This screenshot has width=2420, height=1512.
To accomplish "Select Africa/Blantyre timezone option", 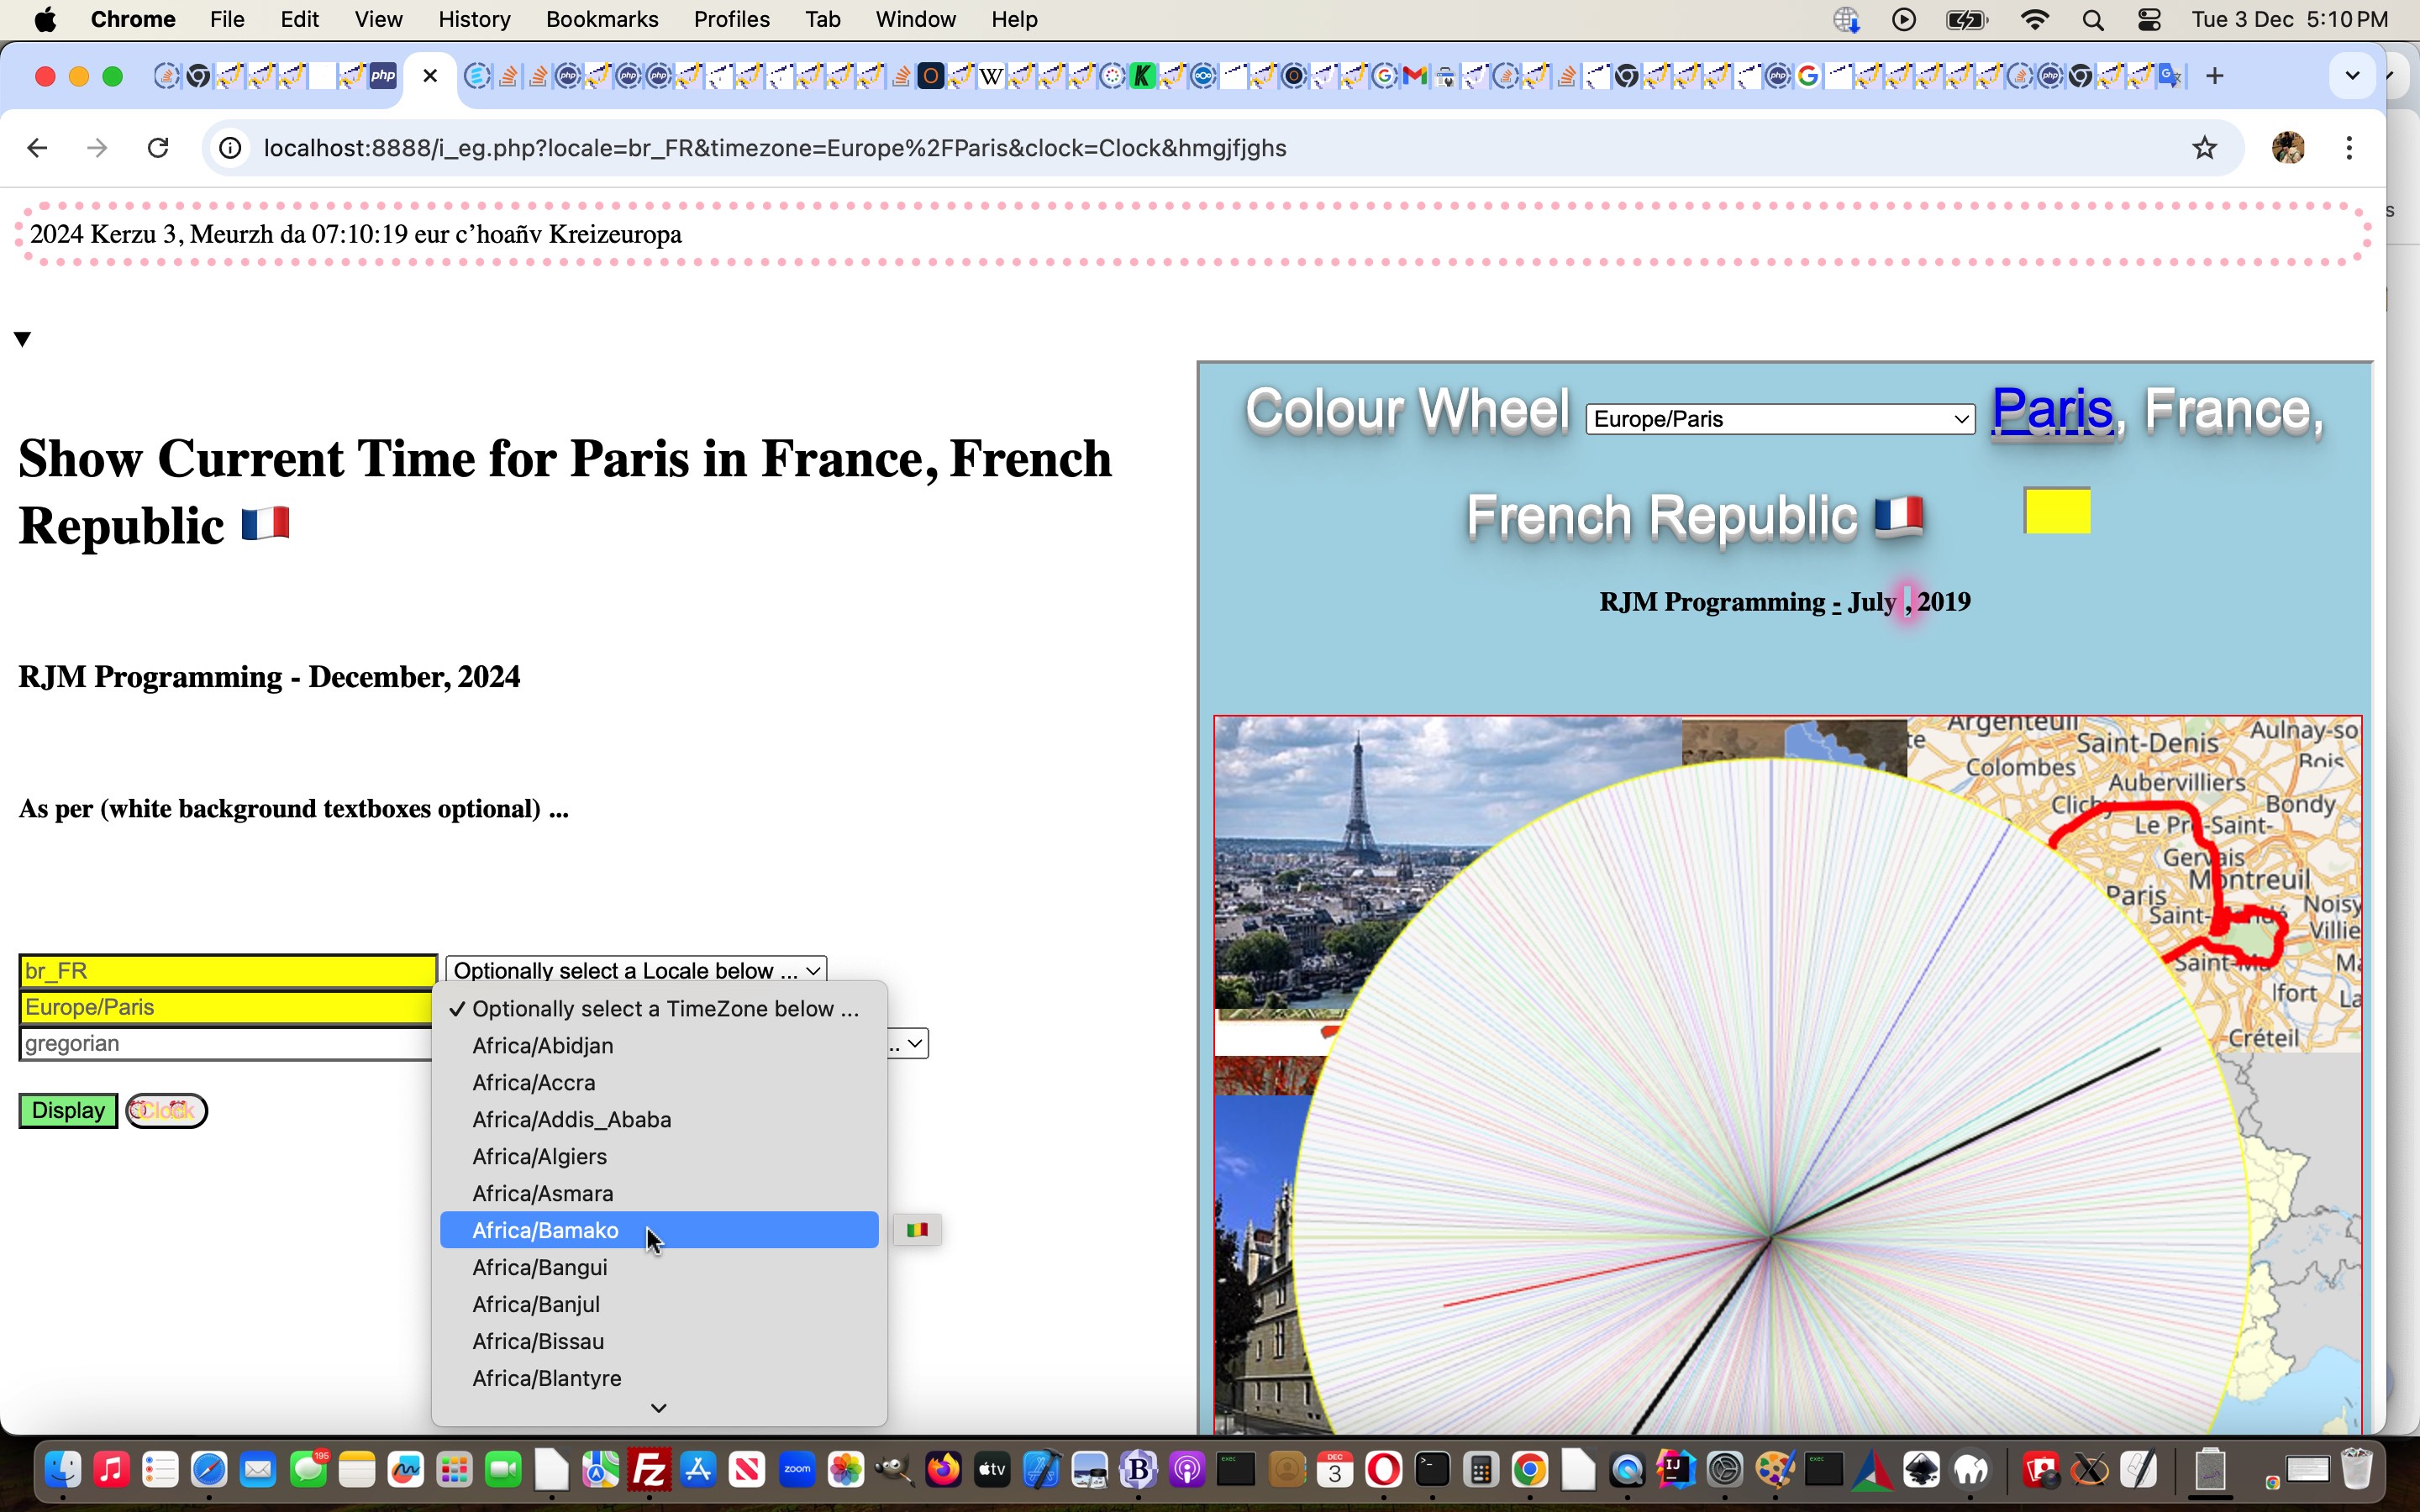I will pyautogui.click(x=659, y=1379).
